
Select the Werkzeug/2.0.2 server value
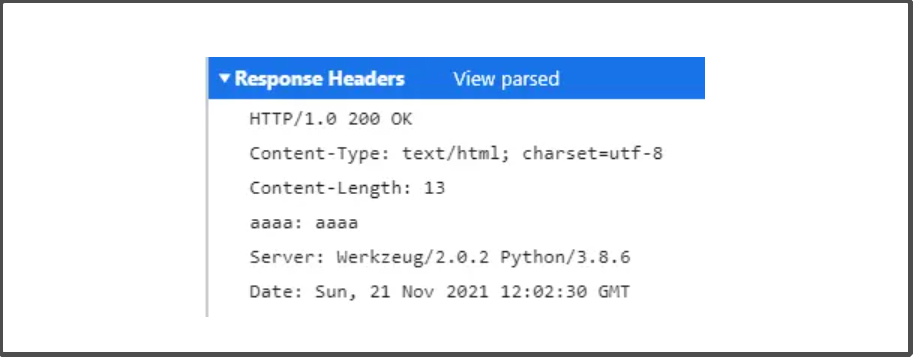(x=413, y=257)
